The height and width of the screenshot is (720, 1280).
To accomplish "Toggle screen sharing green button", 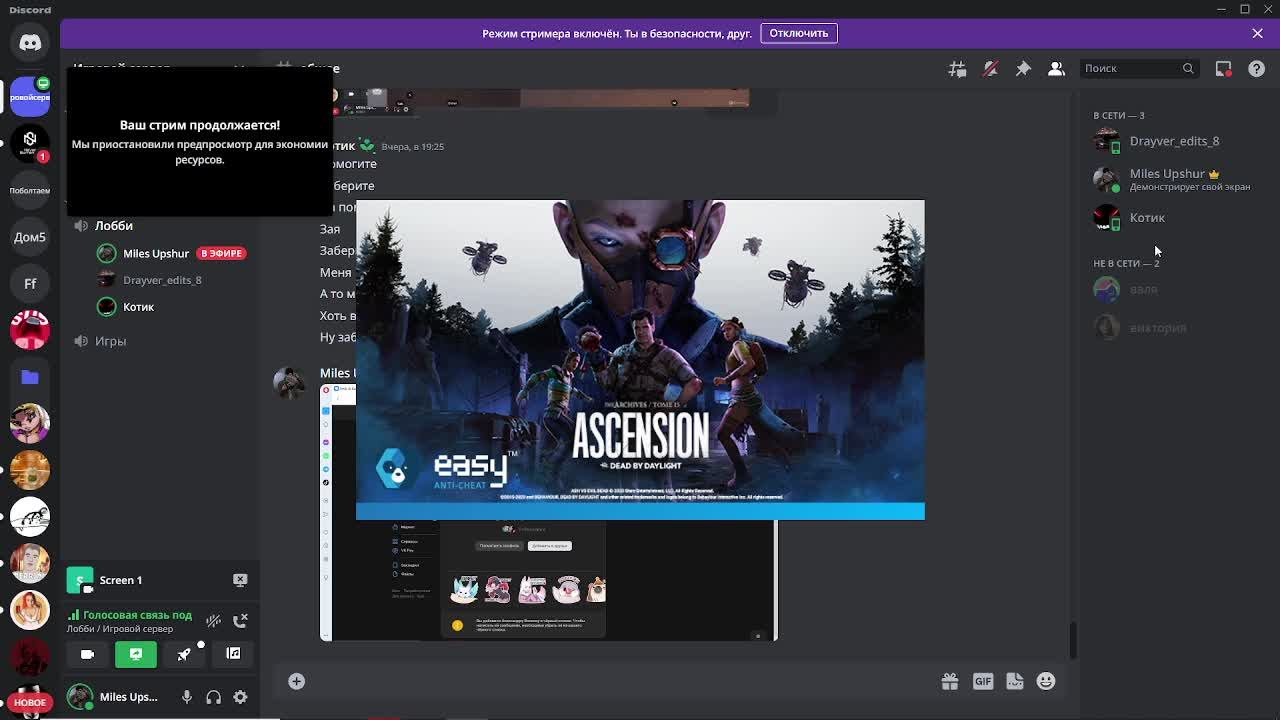I will [136, 654].
